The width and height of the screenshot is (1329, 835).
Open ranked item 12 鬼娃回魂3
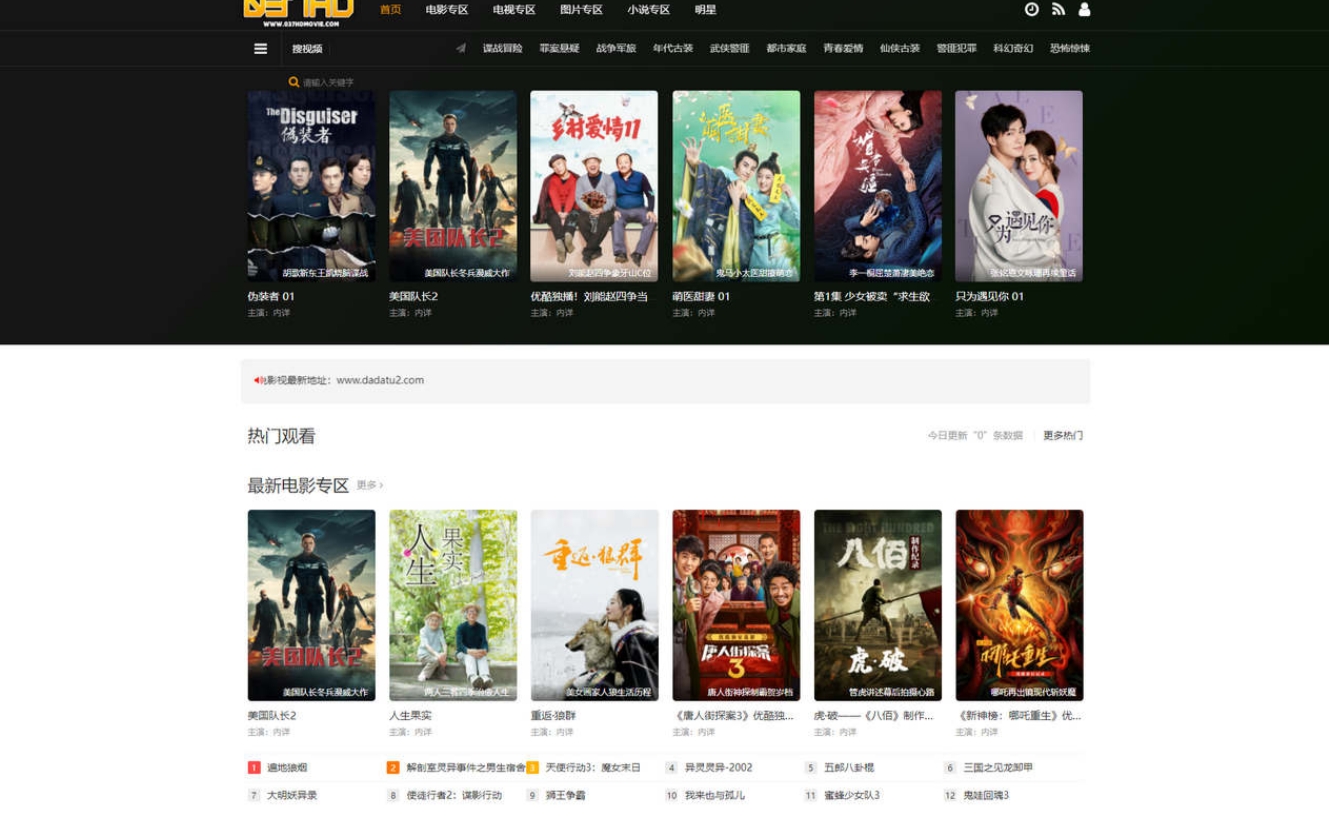pyautogui.click(x=986, y=796)
